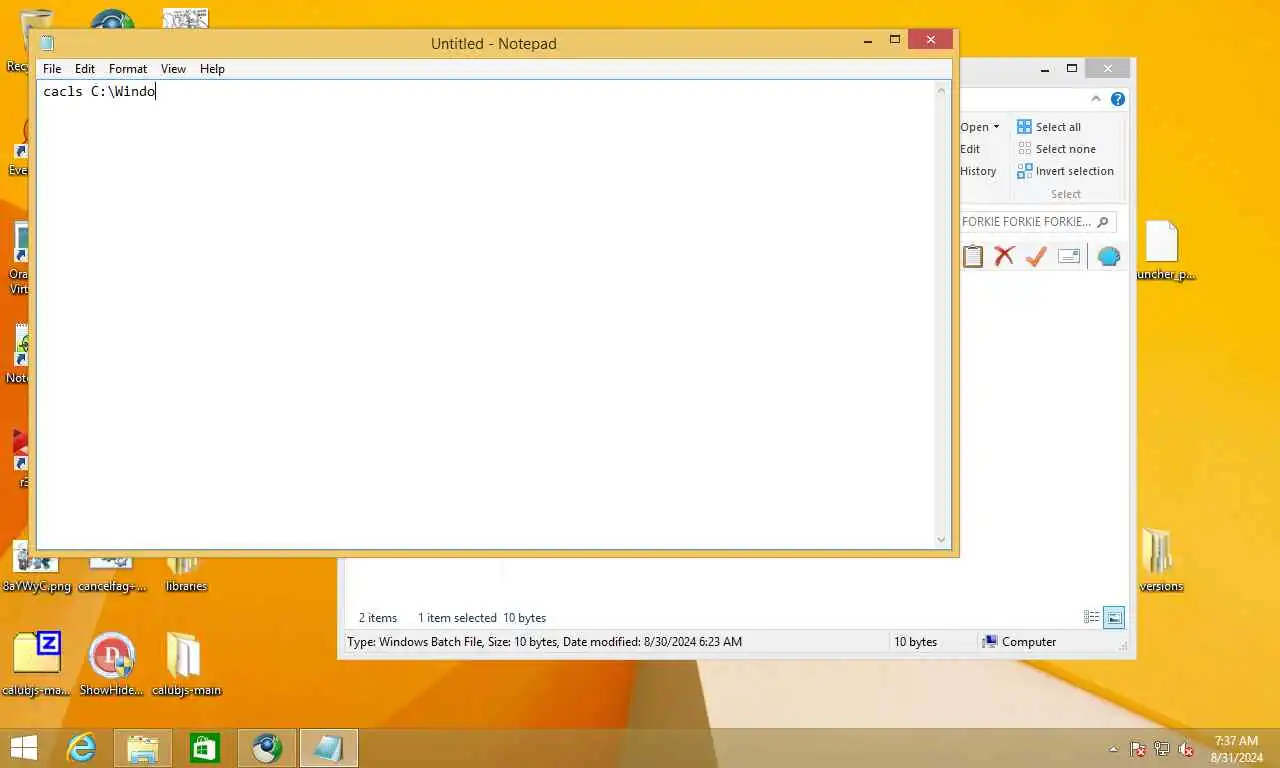Click the Select all icon in Explorer
1280x768 pixels.
[x=1024, y=127]
